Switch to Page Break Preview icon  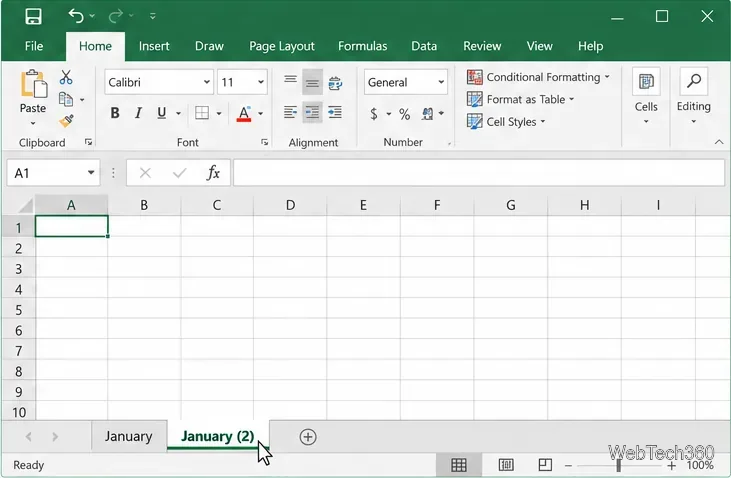[x=545, y=465]
